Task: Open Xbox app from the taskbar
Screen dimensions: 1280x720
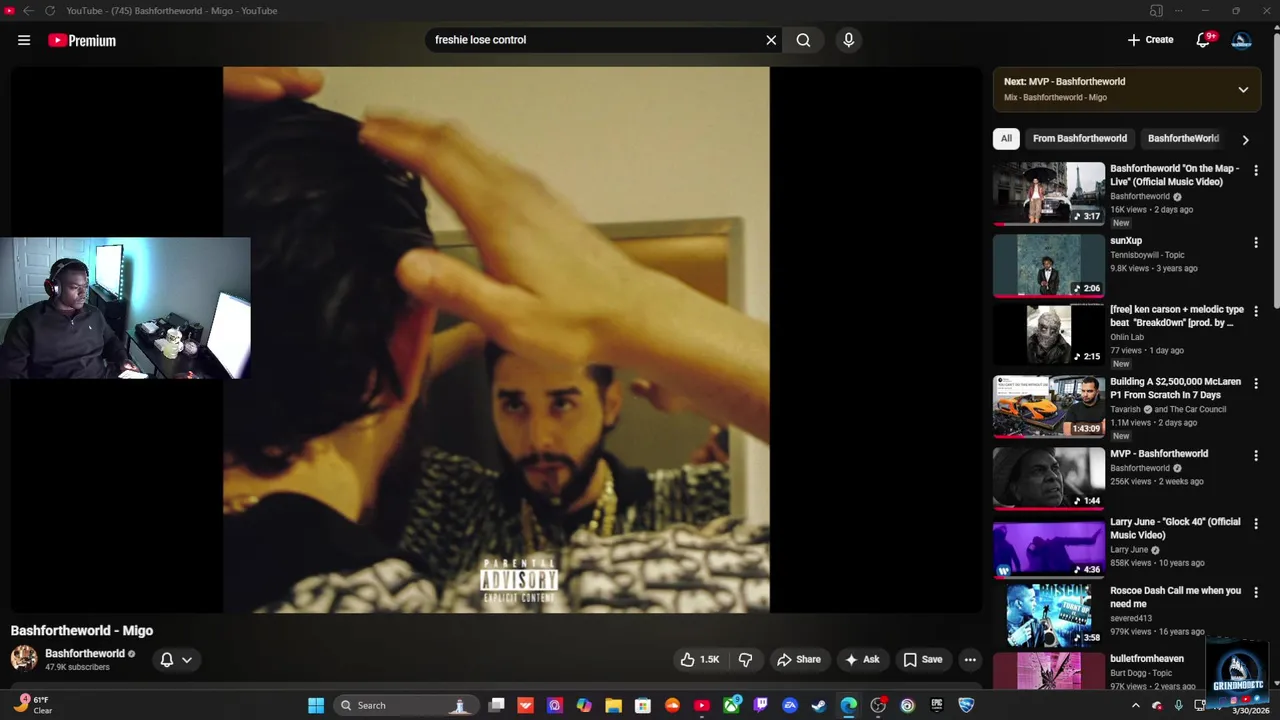Action: [731, 705]
